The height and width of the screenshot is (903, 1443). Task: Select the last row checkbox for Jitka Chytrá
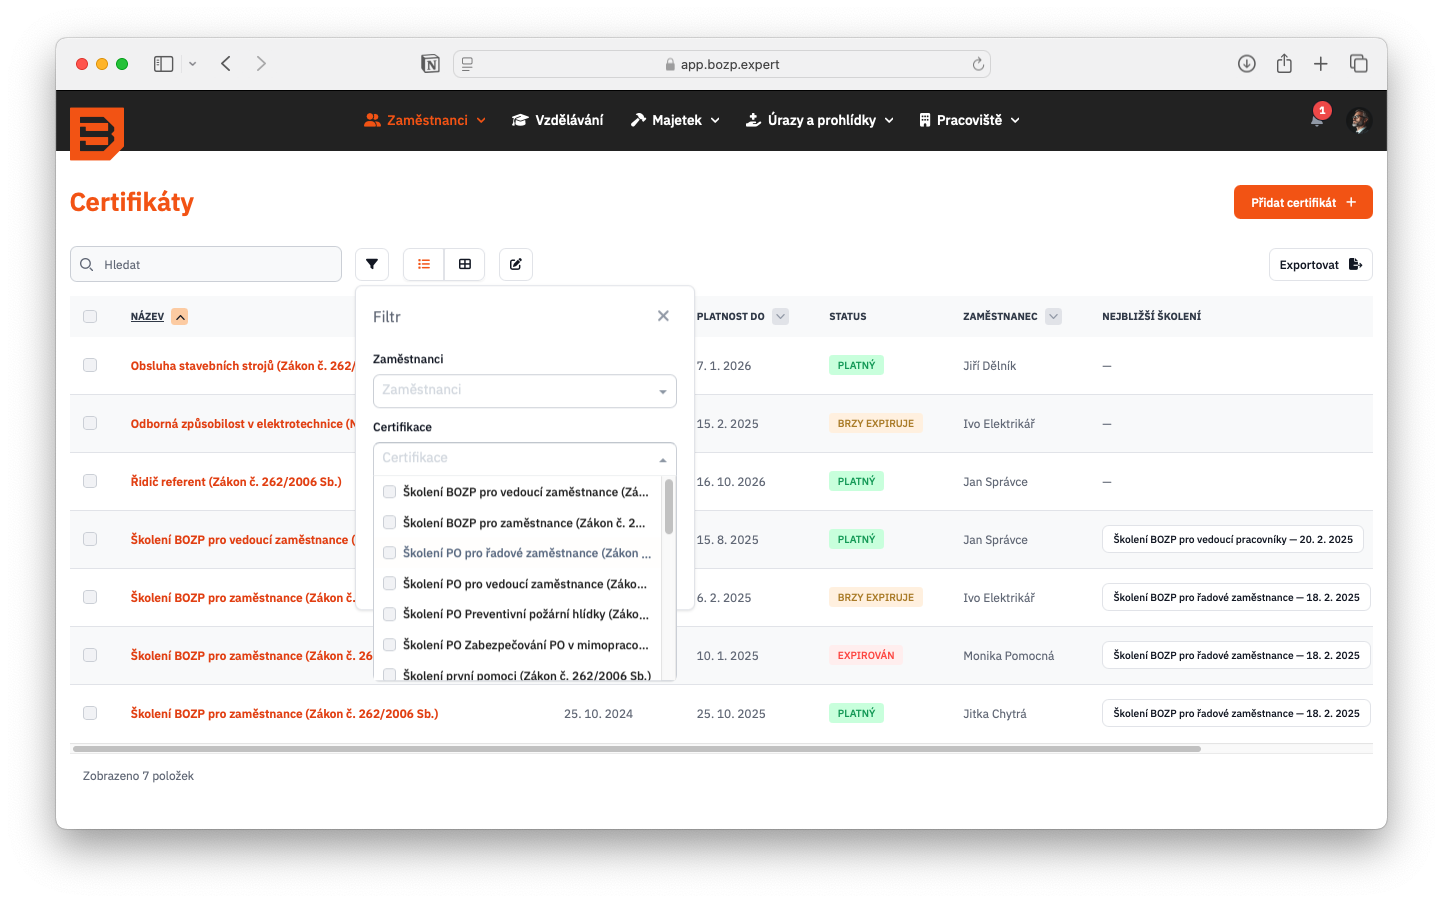point(90,713)
